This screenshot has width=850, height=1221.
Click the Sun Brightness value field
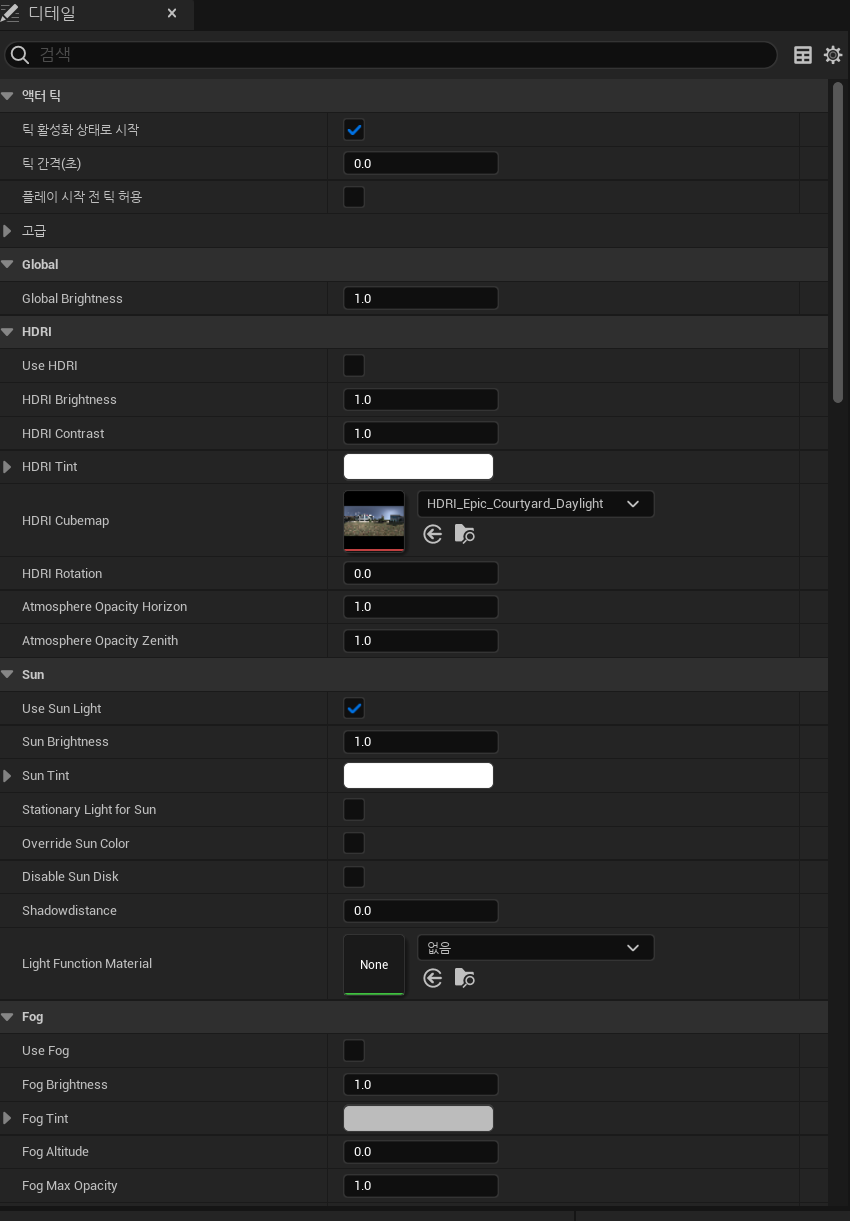point(421,742)
